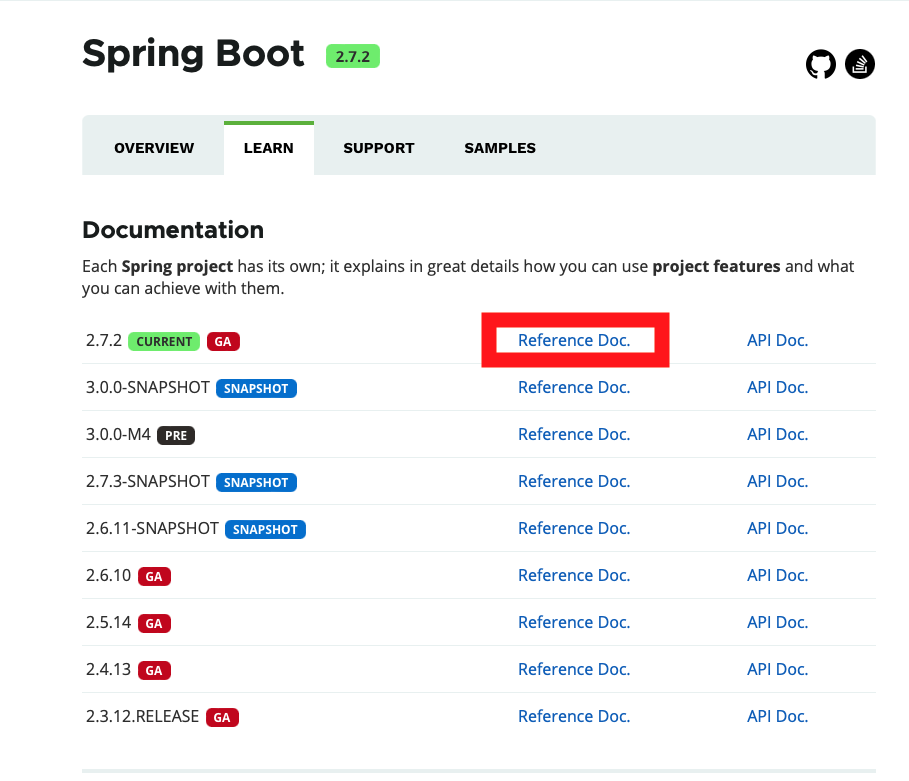Click the Spring Boot page title
The height and width of the screenshot is (781, 909).
[x=193, y=54]
